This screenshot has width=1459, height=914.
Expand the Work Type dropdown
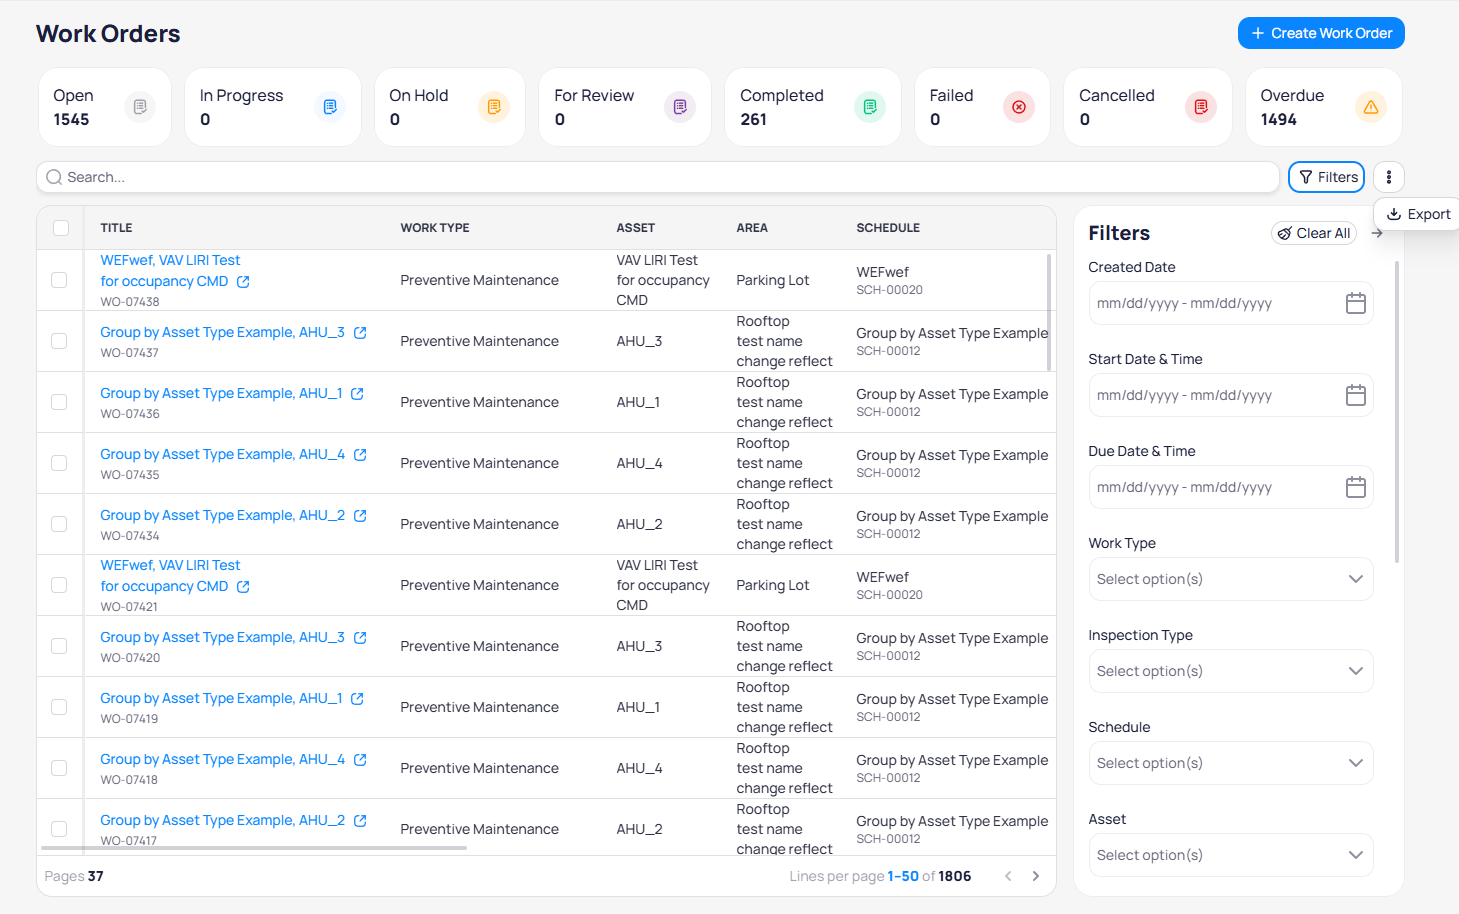(1230, 579)
